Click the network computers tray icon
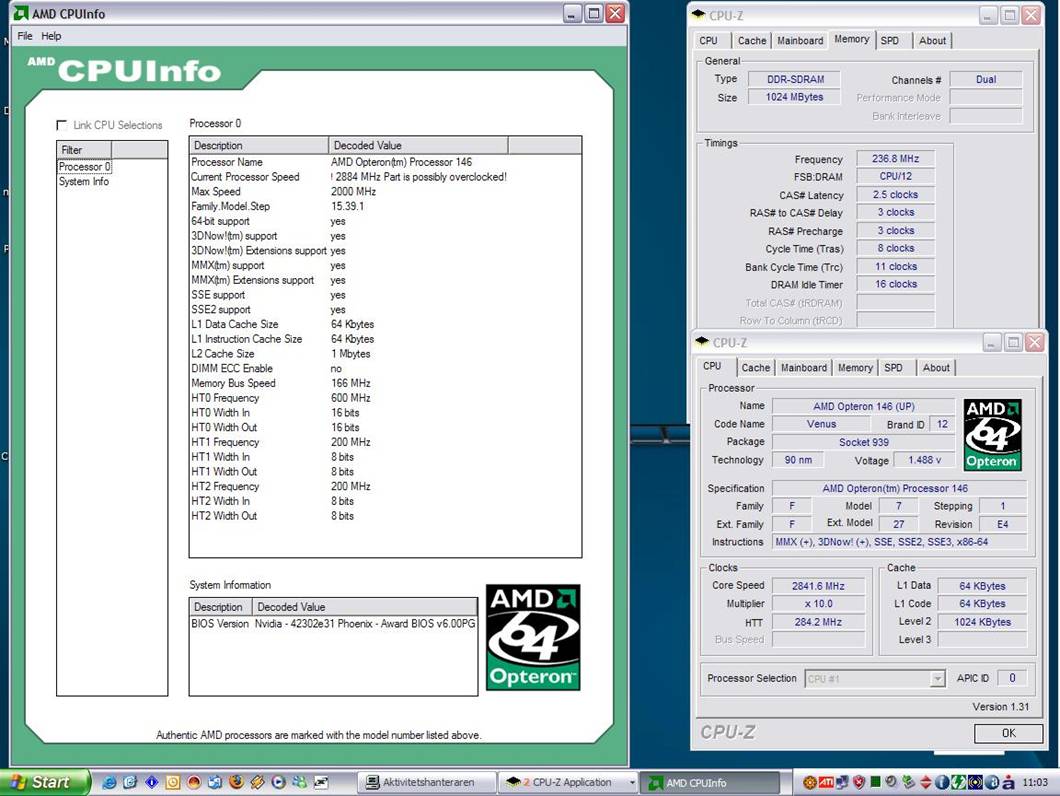The width and height of the screenshot is (1060, 796). click(x=842, y=782)
